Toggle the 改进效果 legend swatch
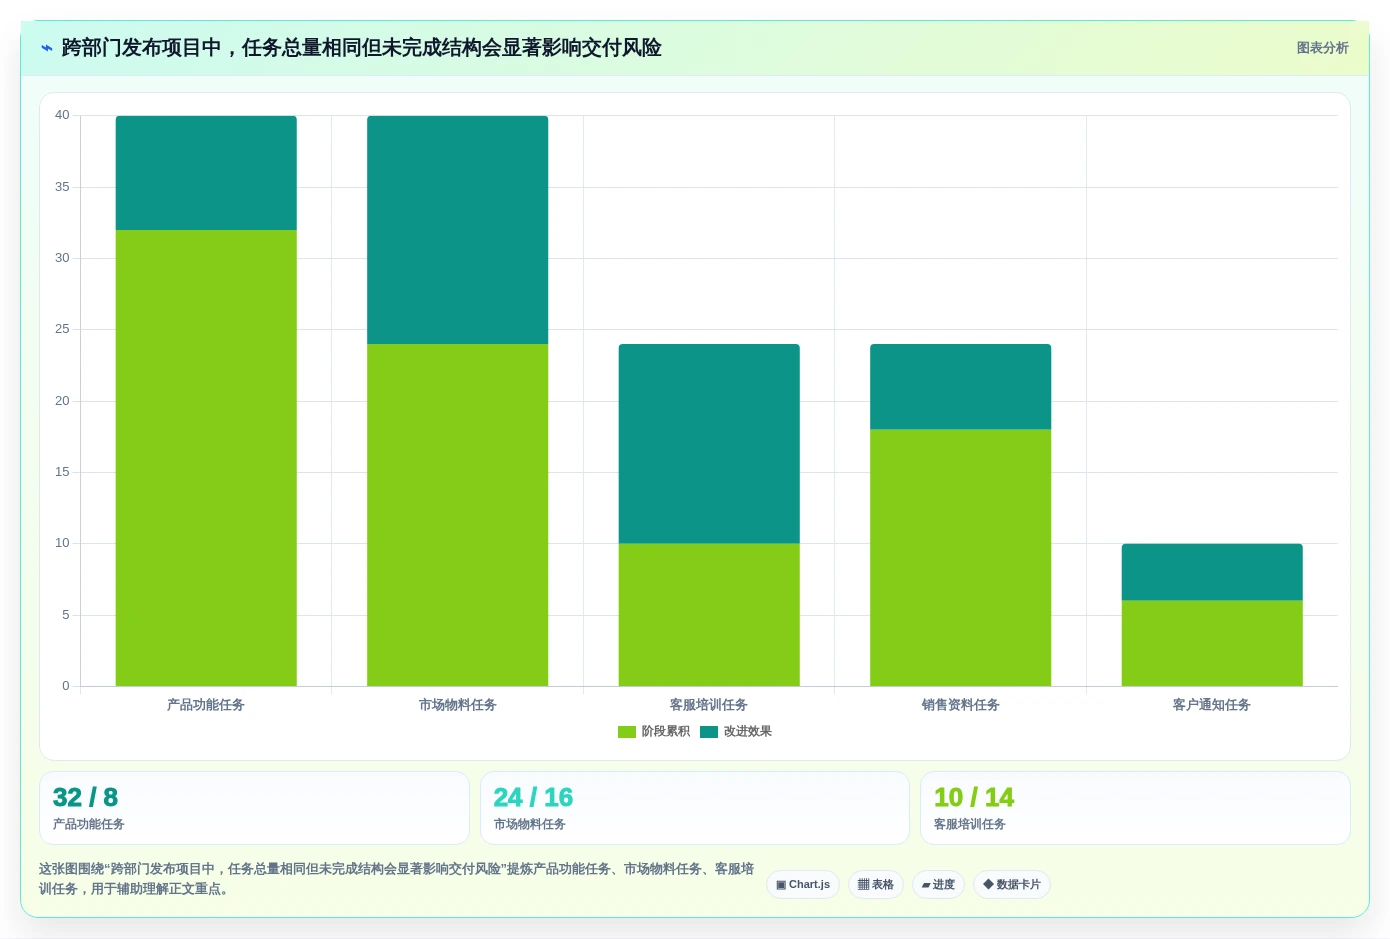1390x939 pixels. pyautogui.click(x=709, y=732)
